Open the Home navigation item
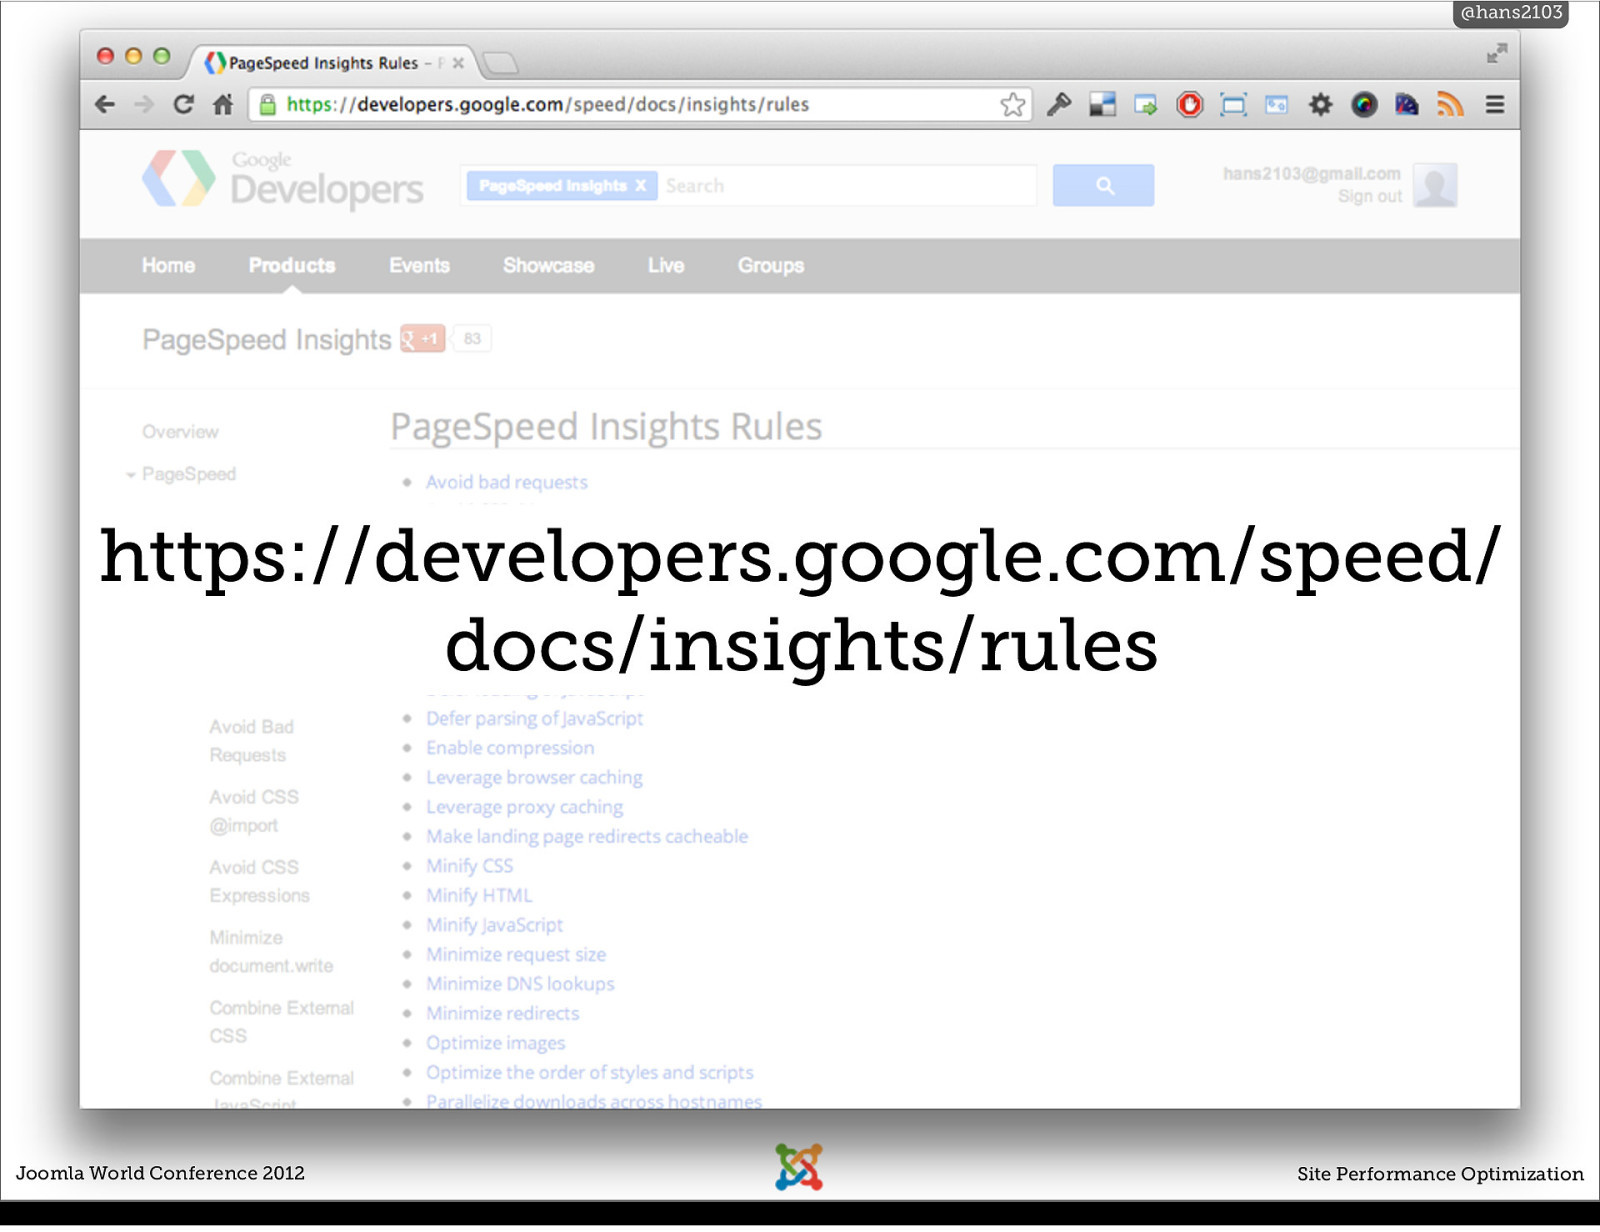The image size is (1600, 1232). click(168, 265)
